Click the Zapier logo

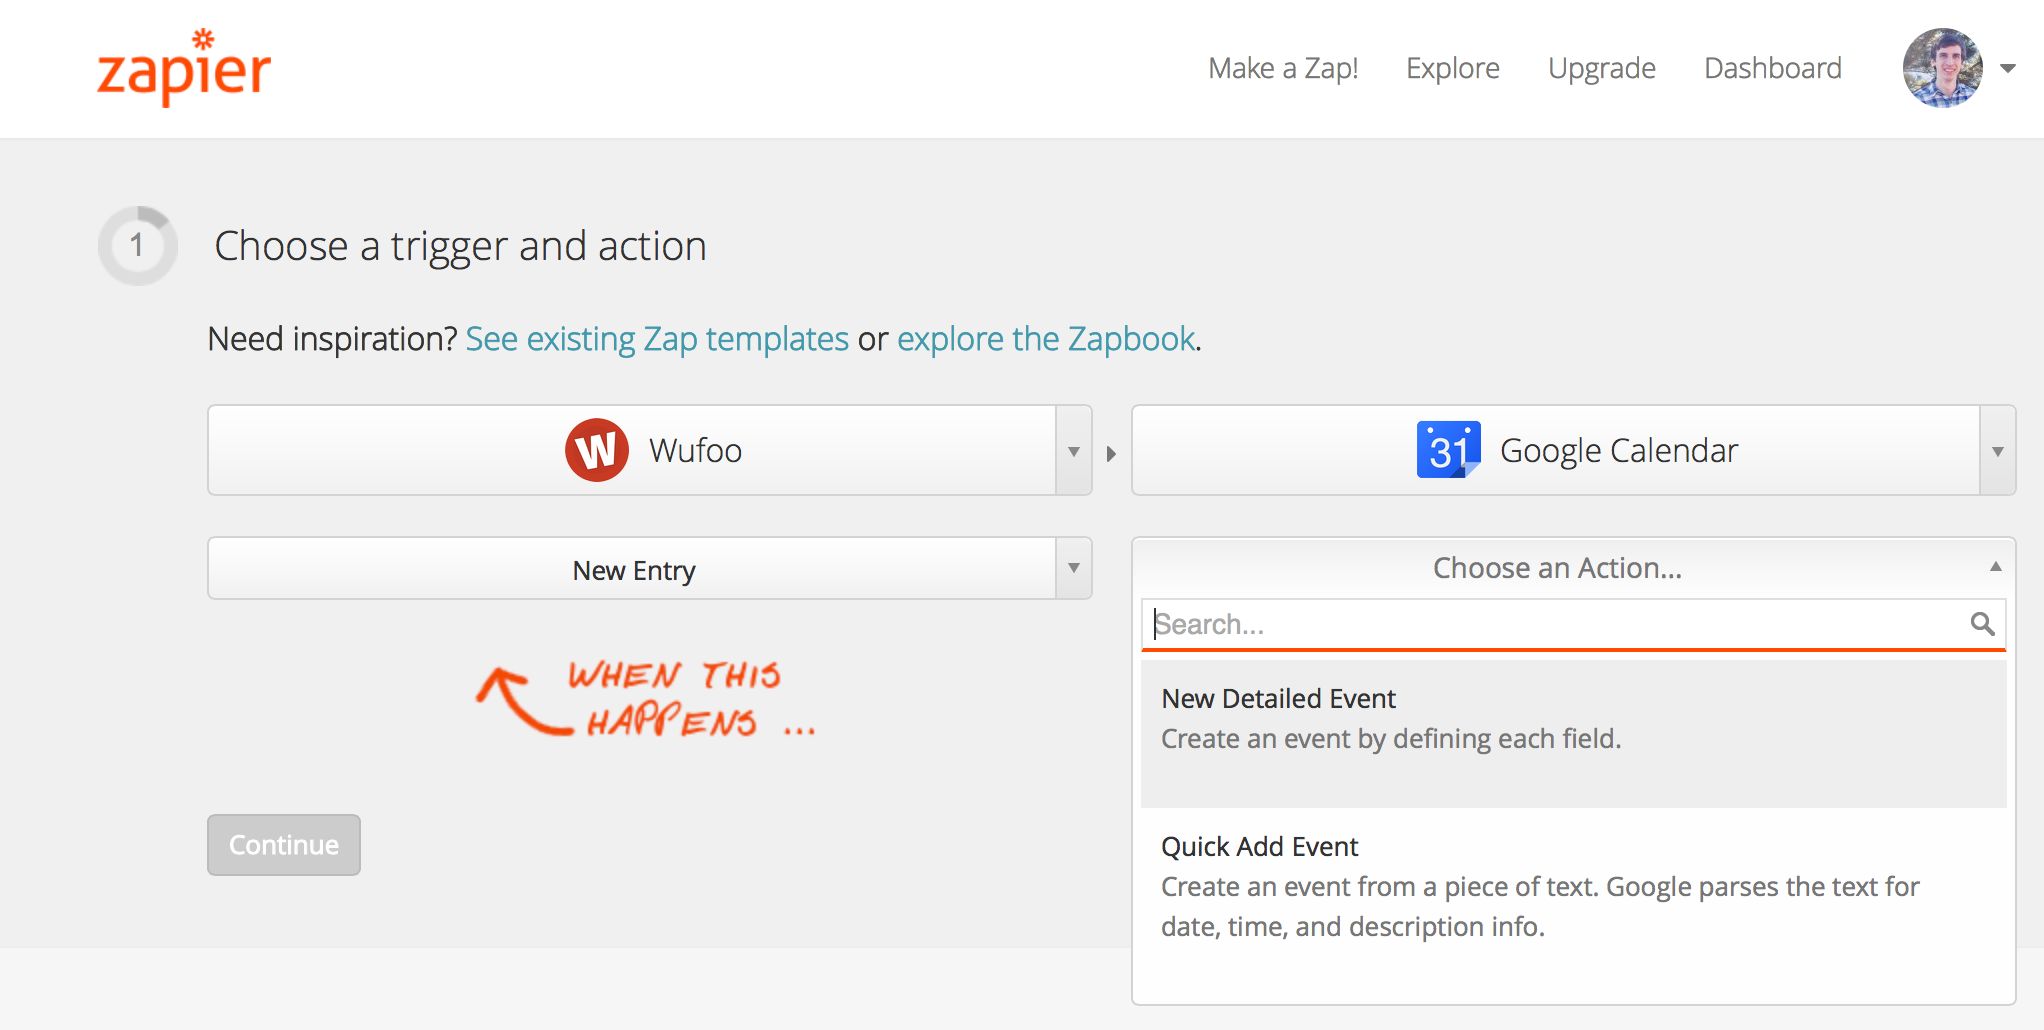point(184,68)
